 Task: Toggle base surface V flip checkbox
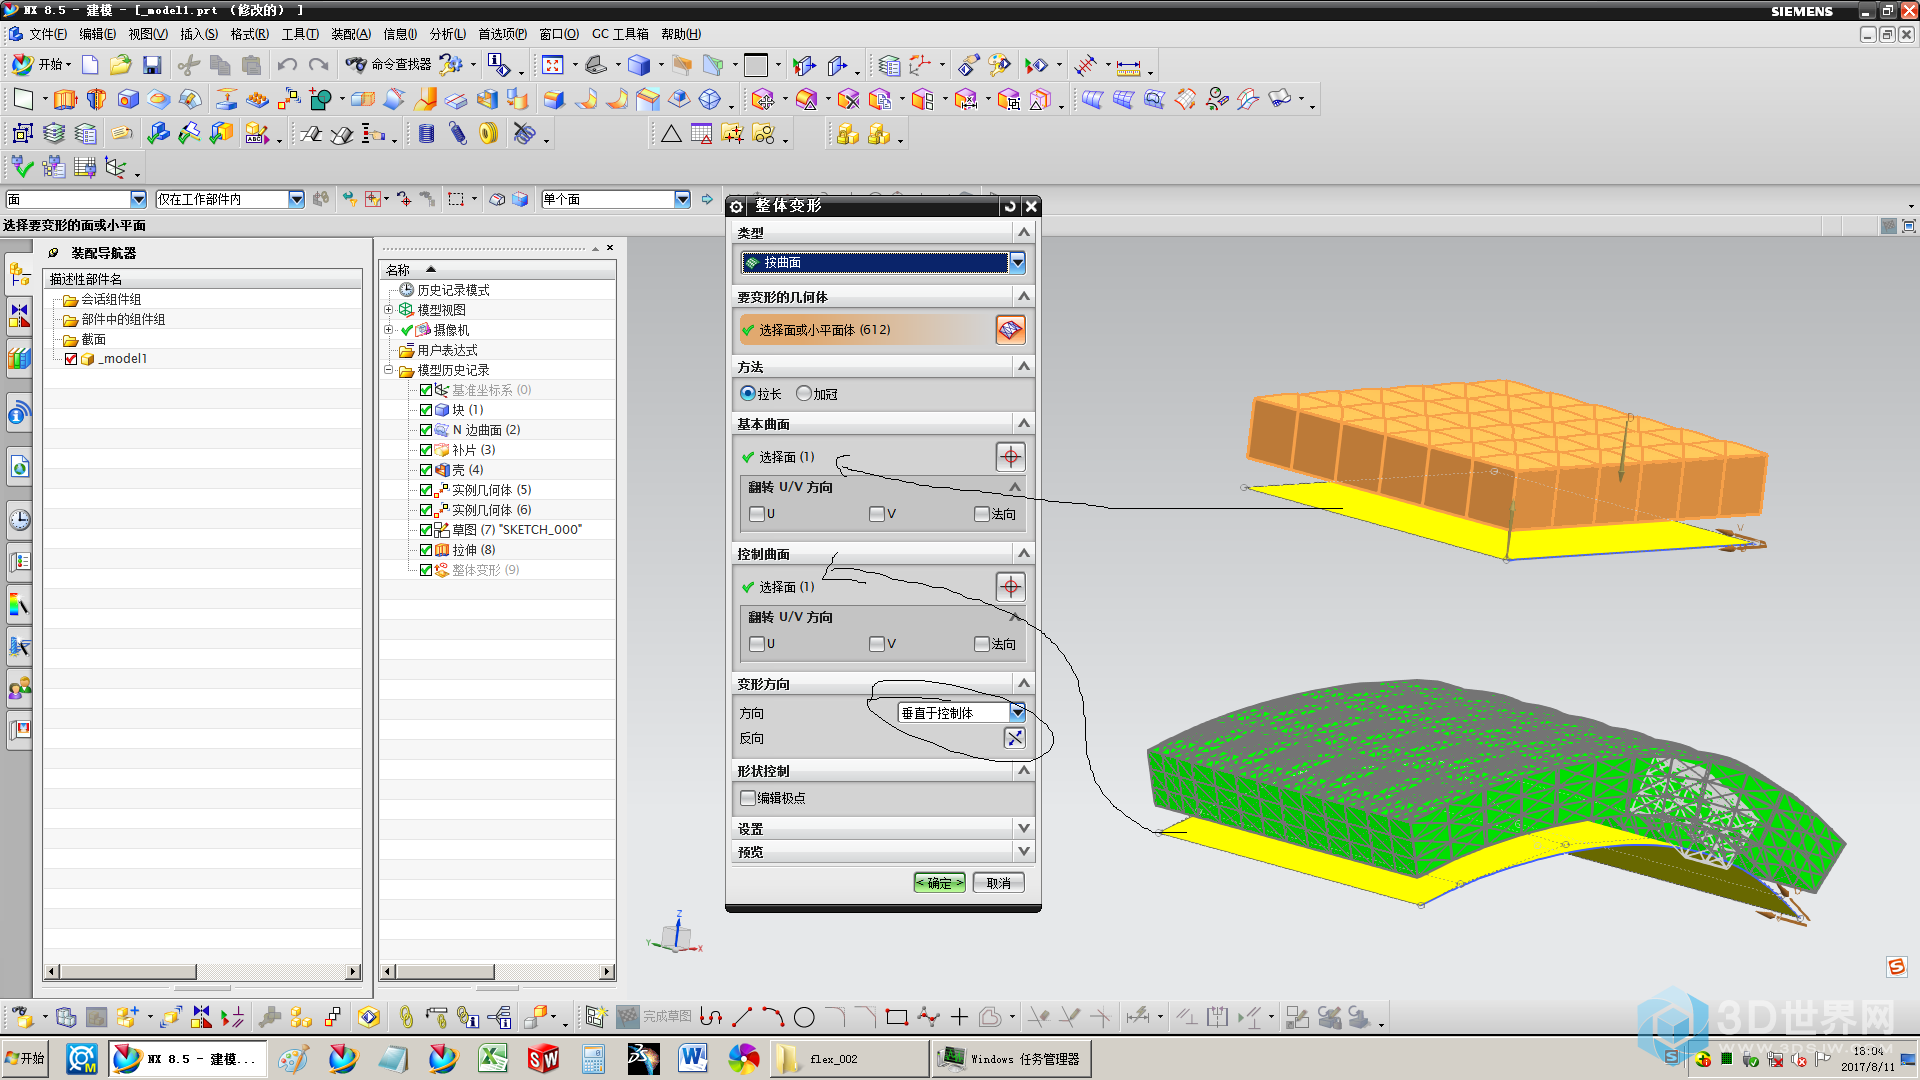pos(877,514)
